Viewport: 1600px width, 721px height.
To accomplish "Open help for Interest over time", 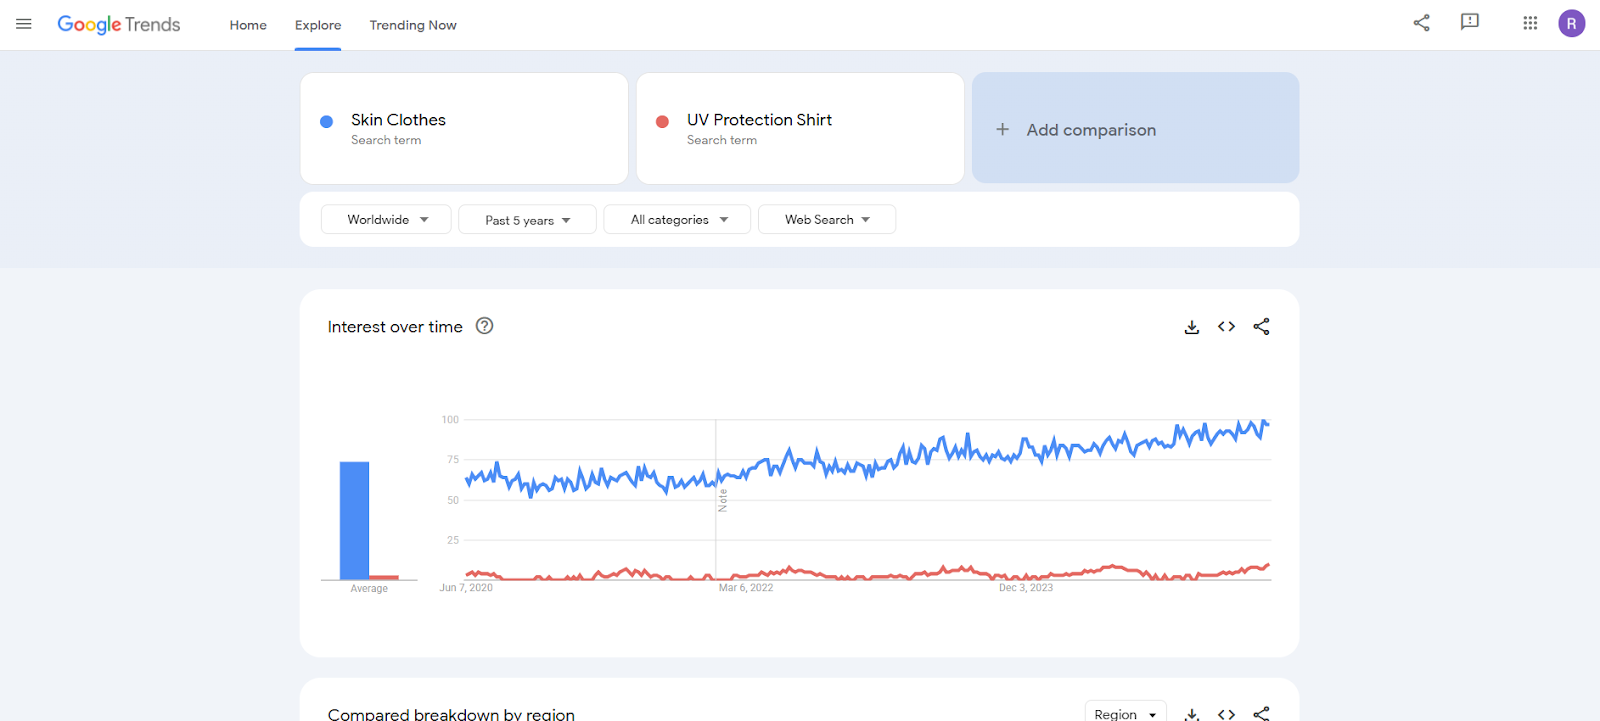I will tap(485, 326).
